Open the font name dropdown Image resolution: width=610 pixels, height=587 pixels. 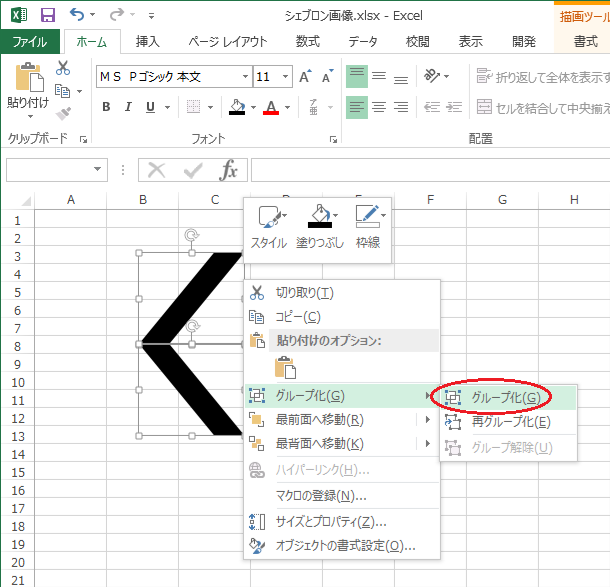[x=245, y=77]
